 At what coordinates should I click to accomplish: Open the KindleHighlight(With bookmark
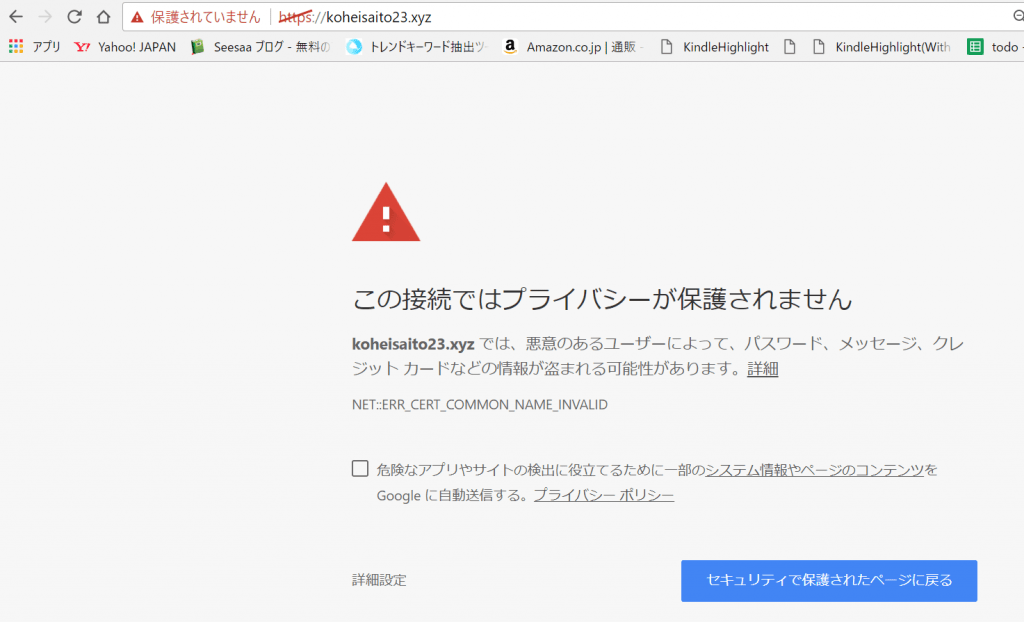882,46
